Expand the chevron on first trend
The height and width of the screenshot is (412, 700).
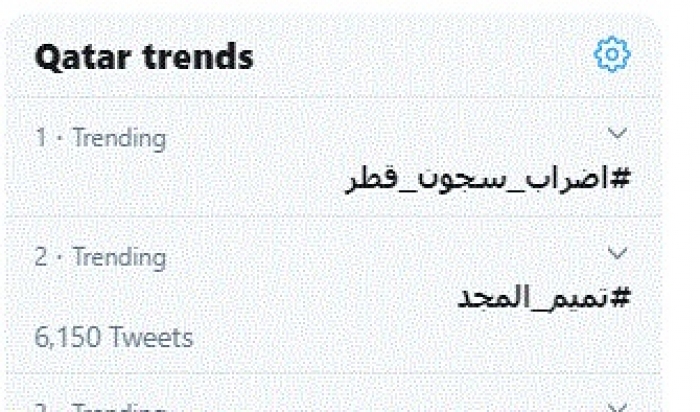coord(619,133)
